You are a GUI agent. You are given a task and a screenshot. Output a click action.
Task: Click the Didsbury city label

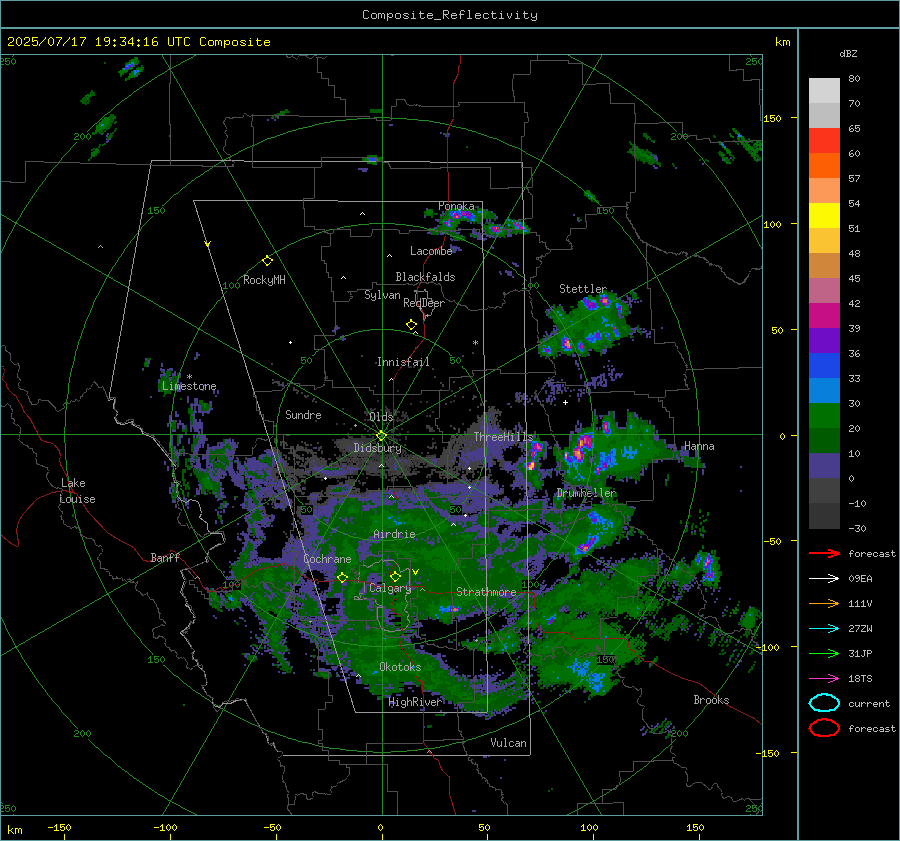pos(377,448)
